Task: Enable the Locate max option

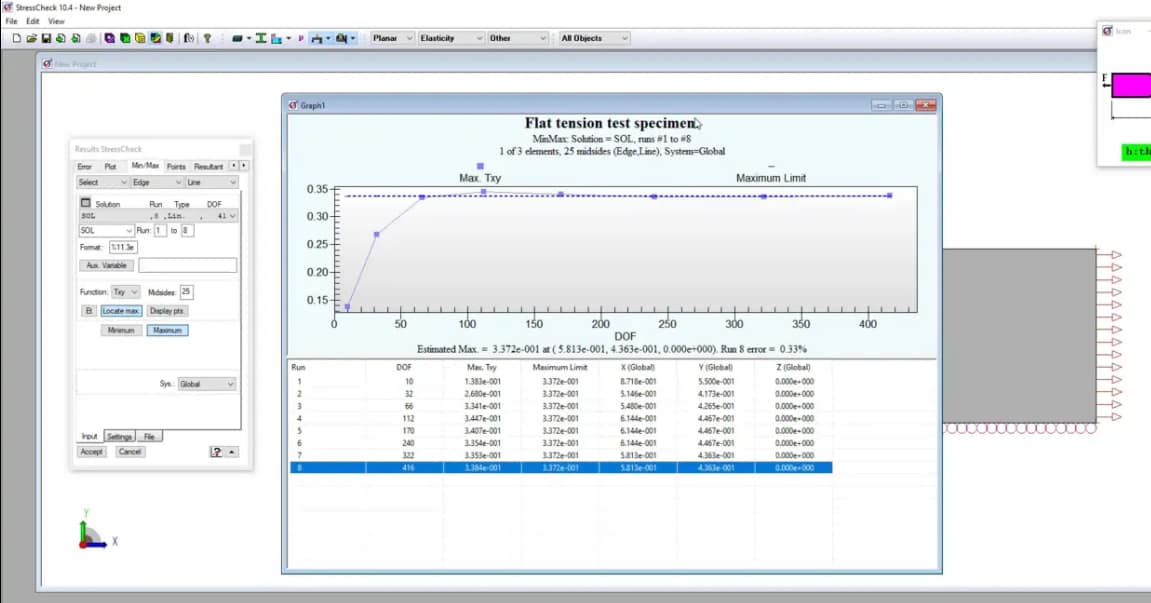Action: (x=122, y=310)
